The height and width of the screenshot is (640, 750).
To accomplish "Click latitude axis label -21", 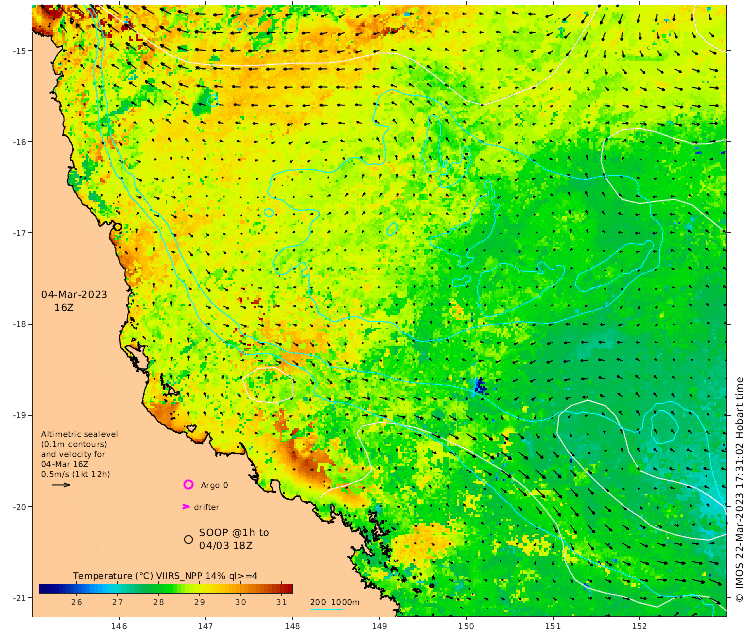I will 21,598.
